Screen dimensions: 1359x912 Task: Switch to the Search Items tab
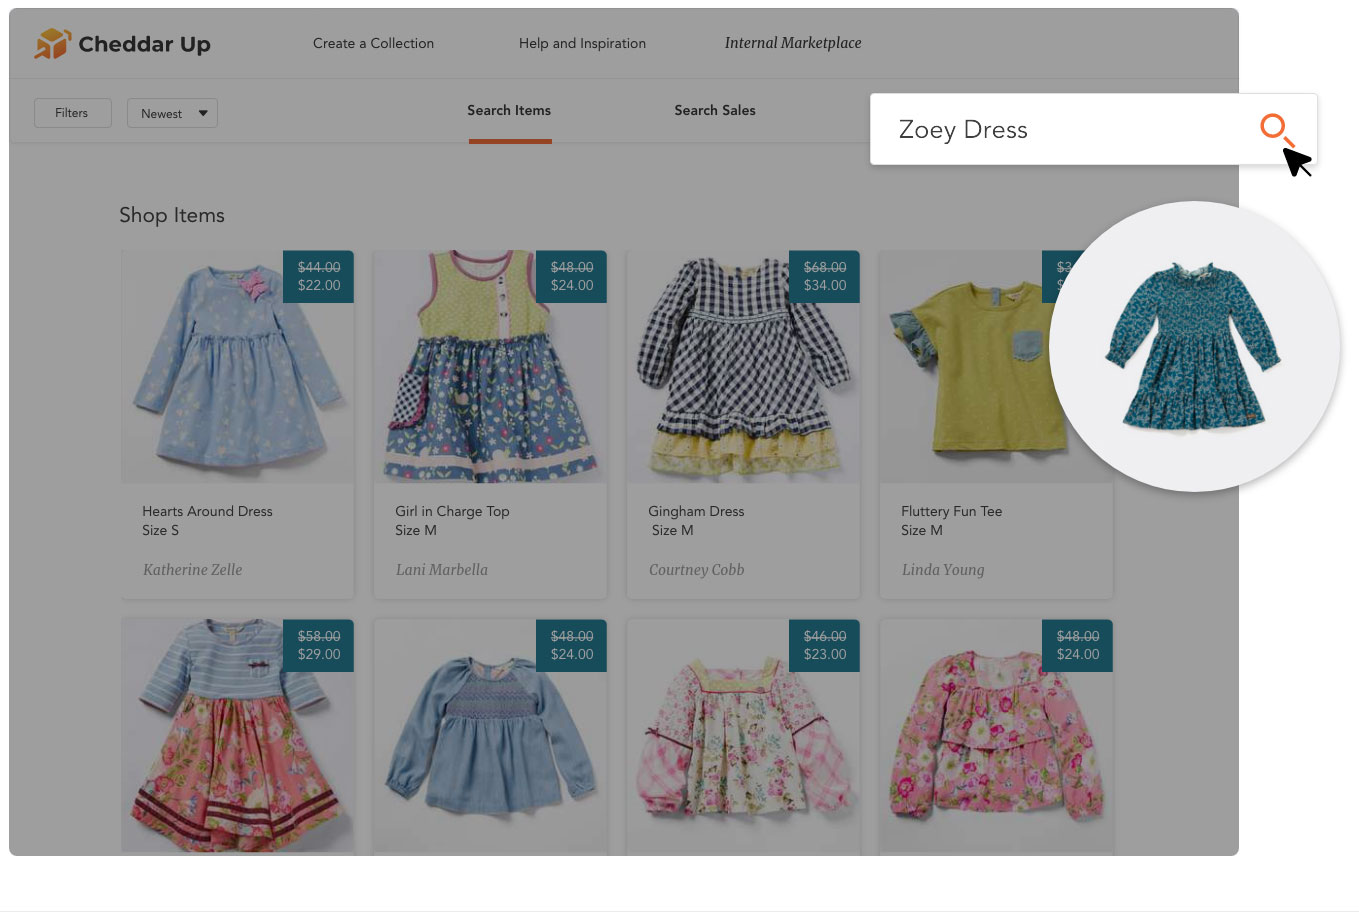[x=509, y=111]
